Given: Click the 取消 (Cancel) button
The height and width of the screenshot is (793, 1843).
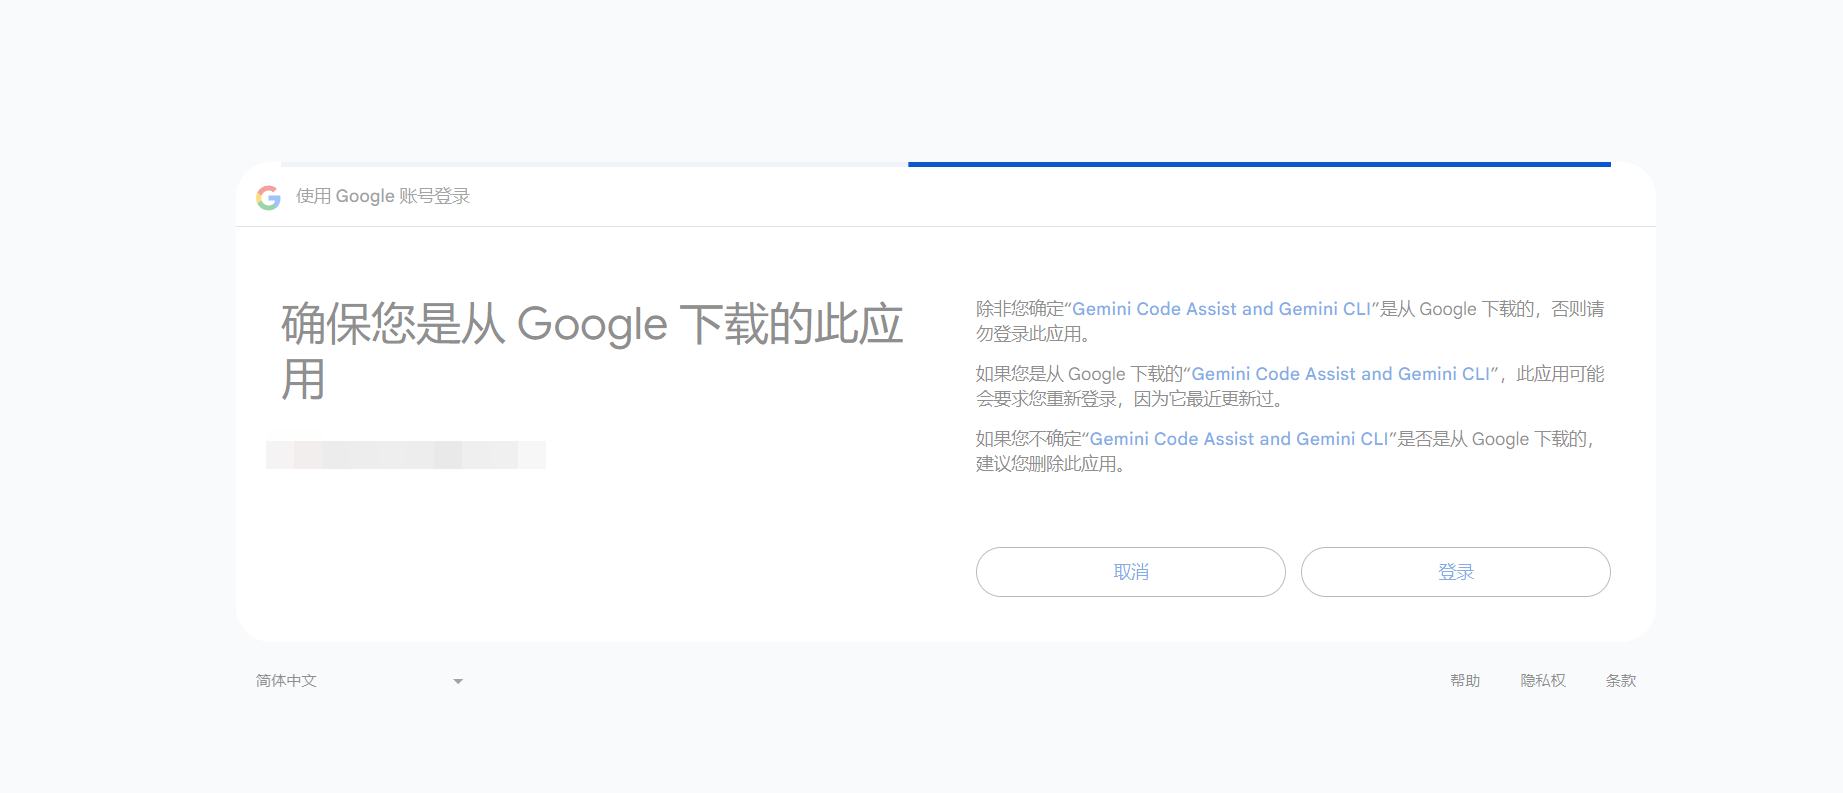Looking at the screenshot, I should pos(1130,572).
